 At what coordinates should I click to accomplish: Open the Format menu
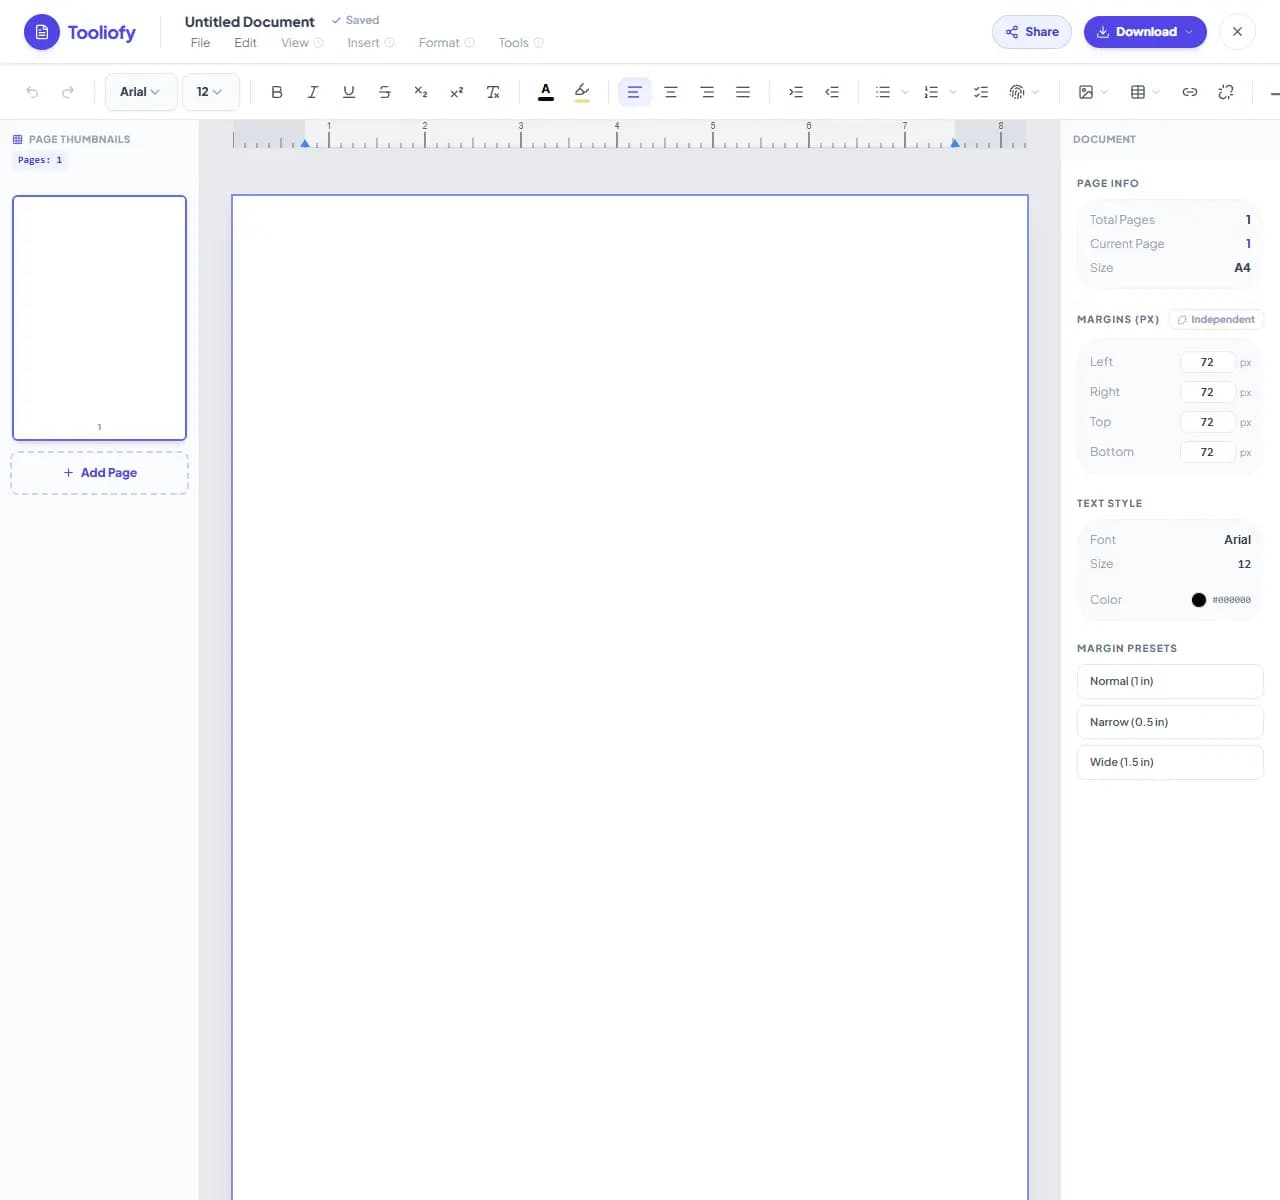[439, 43]
